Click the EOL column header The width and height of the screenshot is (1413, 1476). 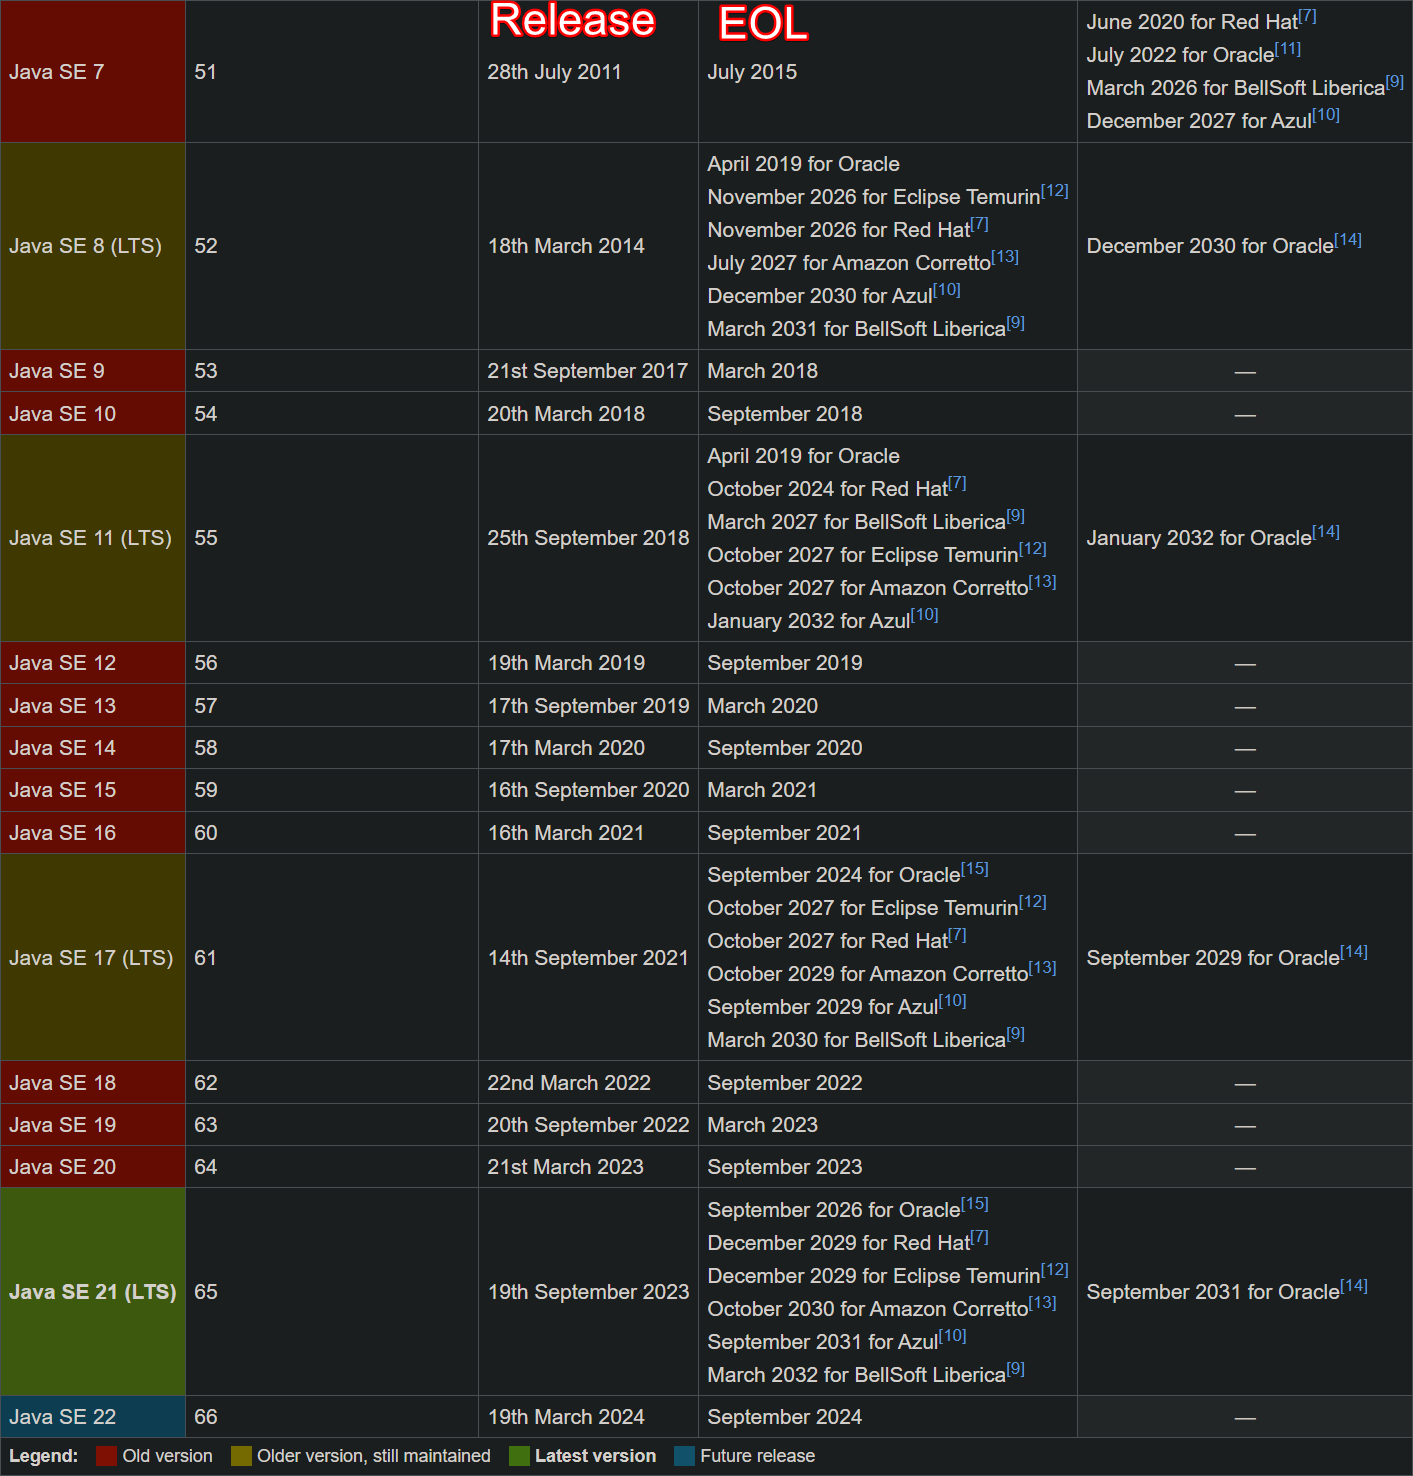click(x=763, y=23)
